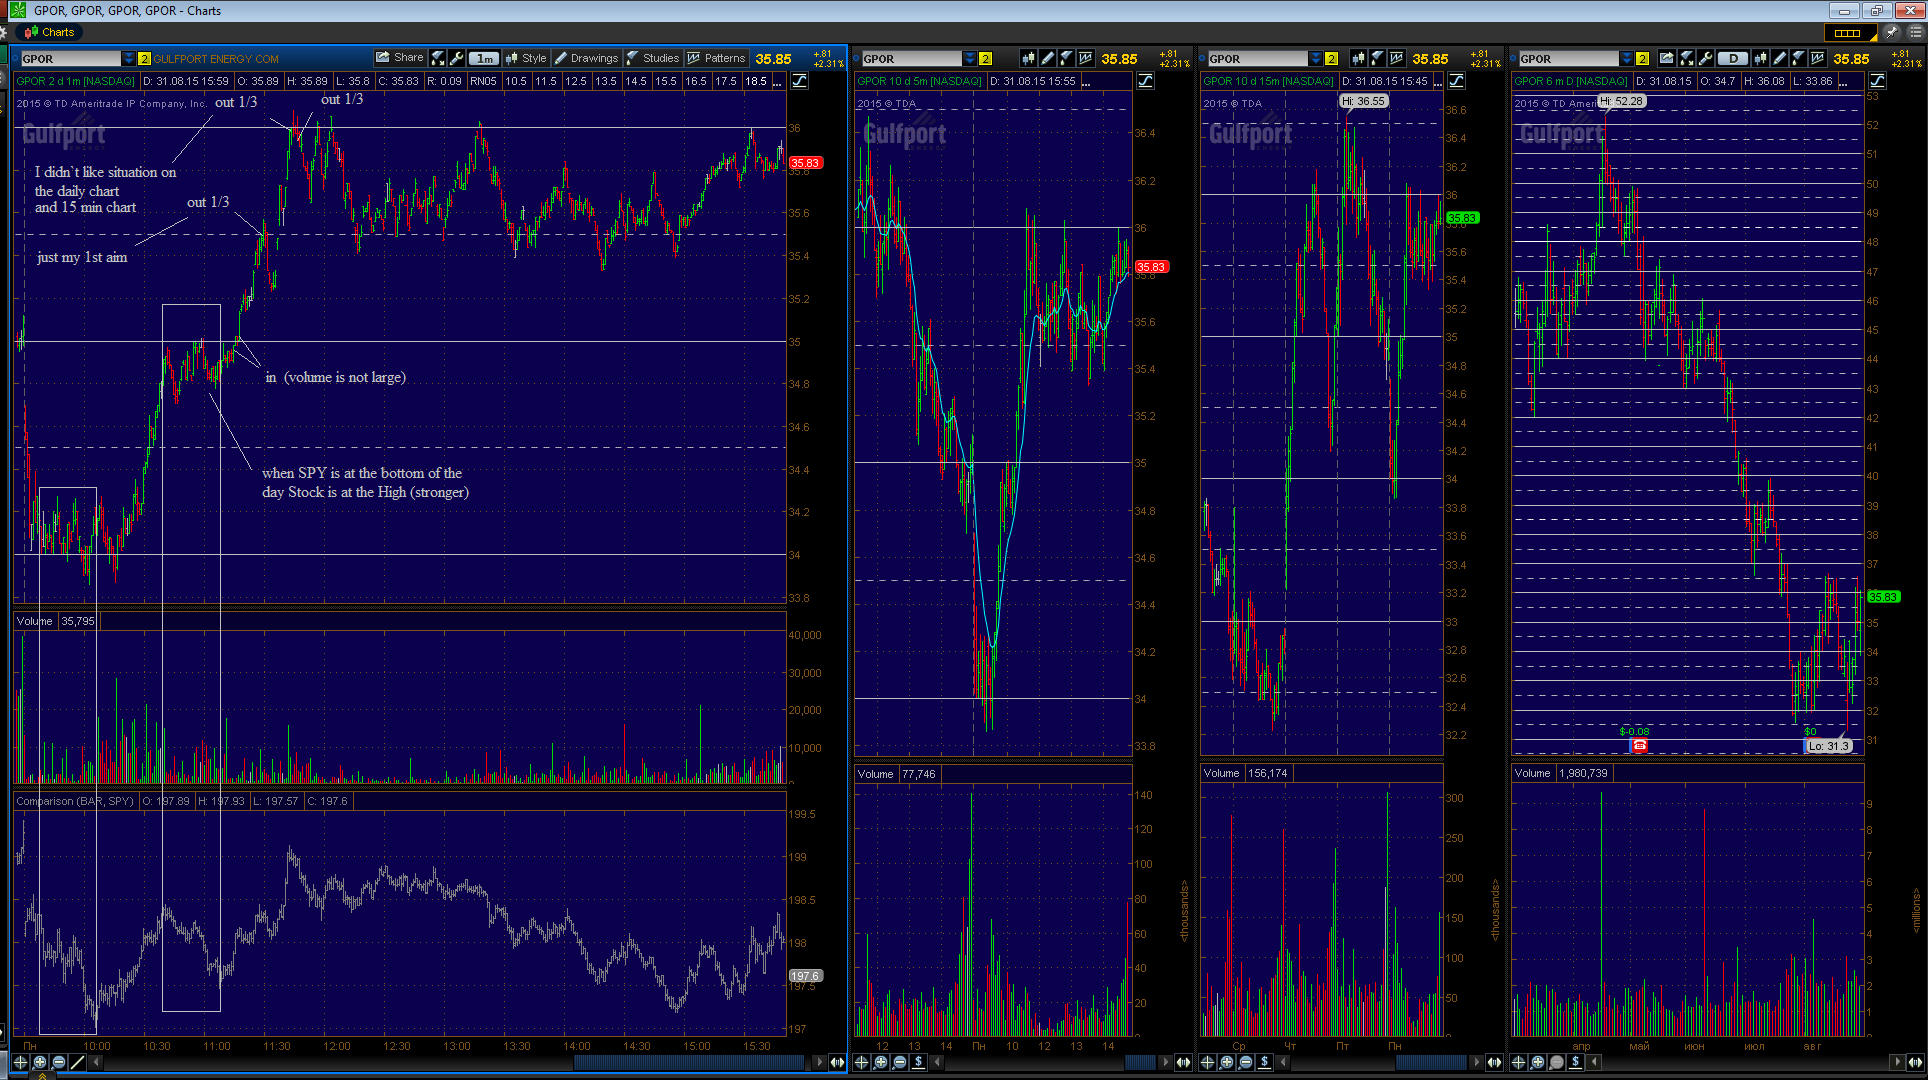Click the scroll-left arrow under daily chart

coord(1594,1062)
